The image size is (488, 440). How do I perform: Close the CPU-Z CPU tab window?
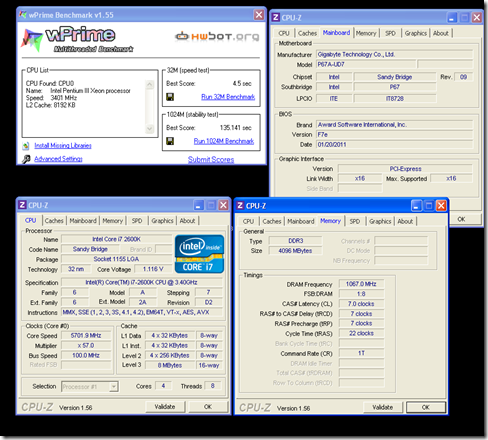223,205
